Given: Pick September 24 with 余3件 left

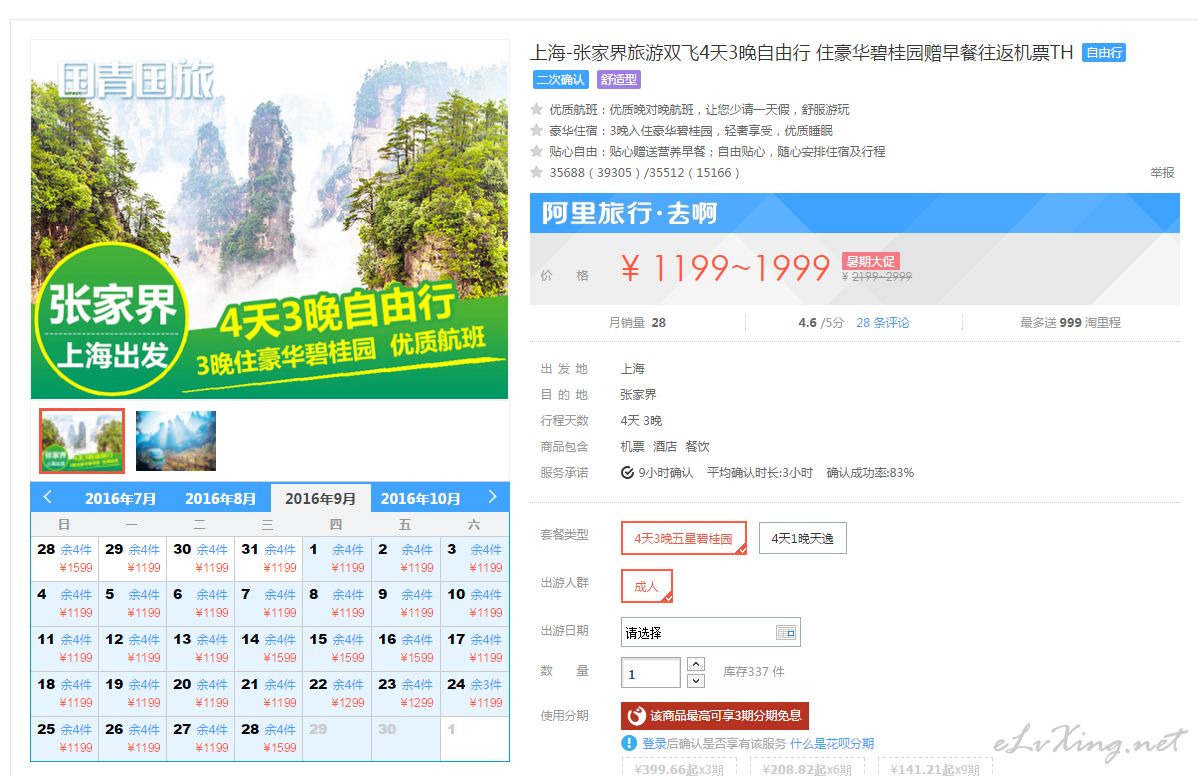Looking at the screenshot, I should (x=474, y=693).
